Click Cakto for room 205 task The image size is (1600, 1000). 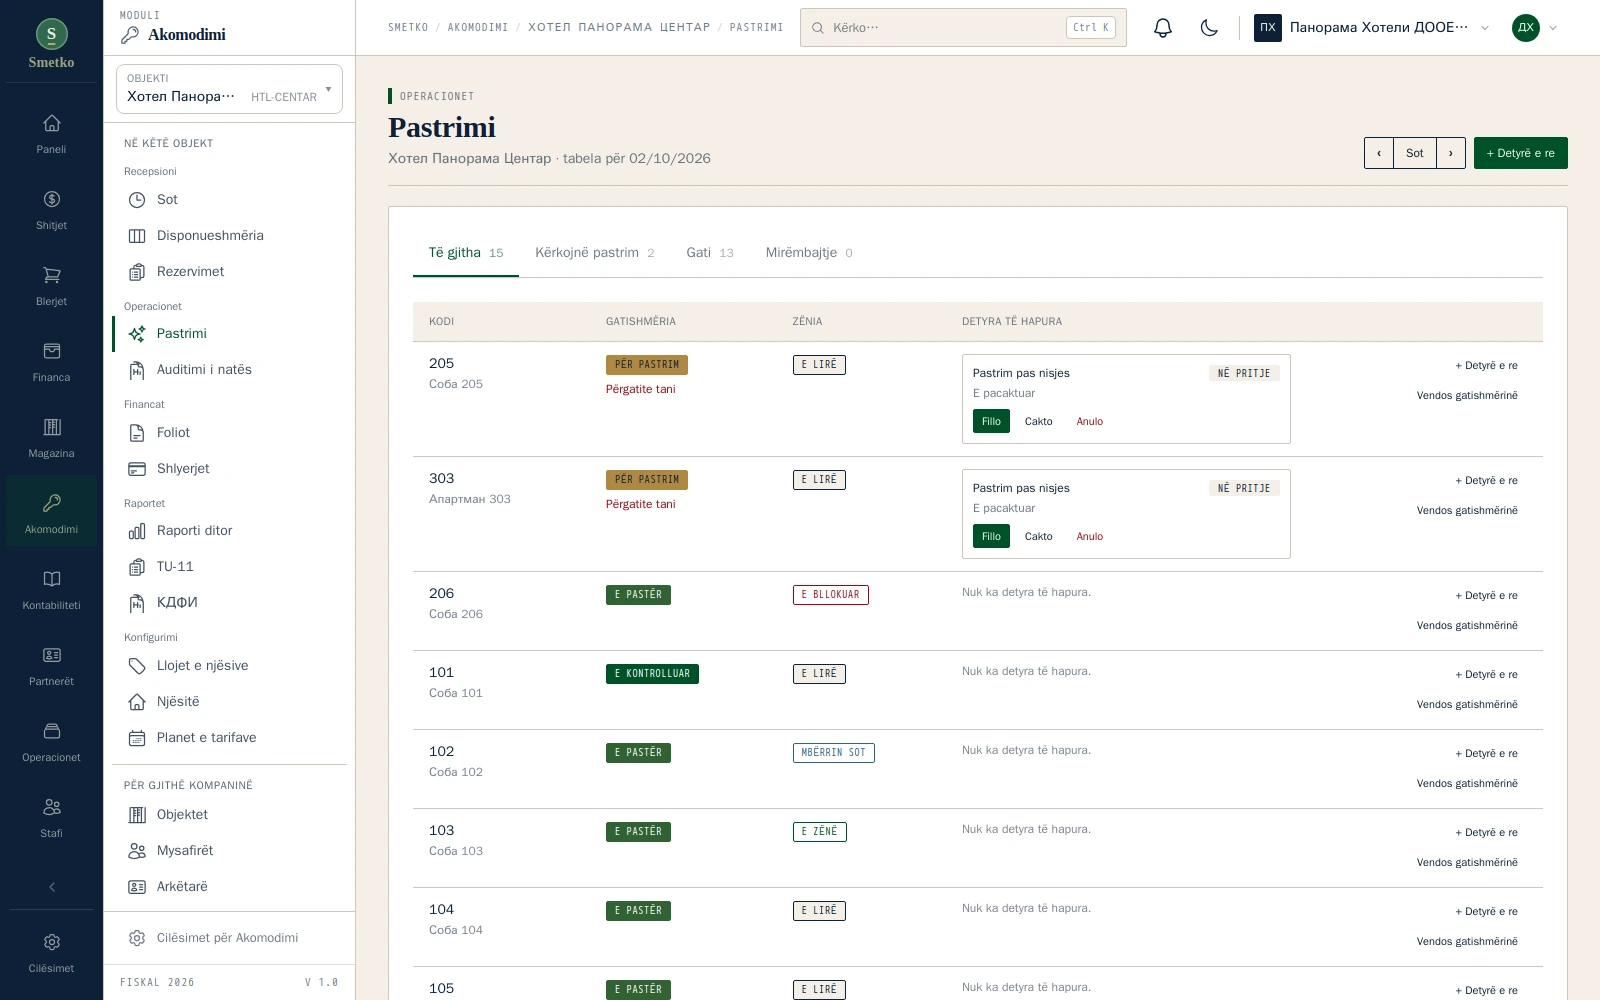tap(1038, 422)
